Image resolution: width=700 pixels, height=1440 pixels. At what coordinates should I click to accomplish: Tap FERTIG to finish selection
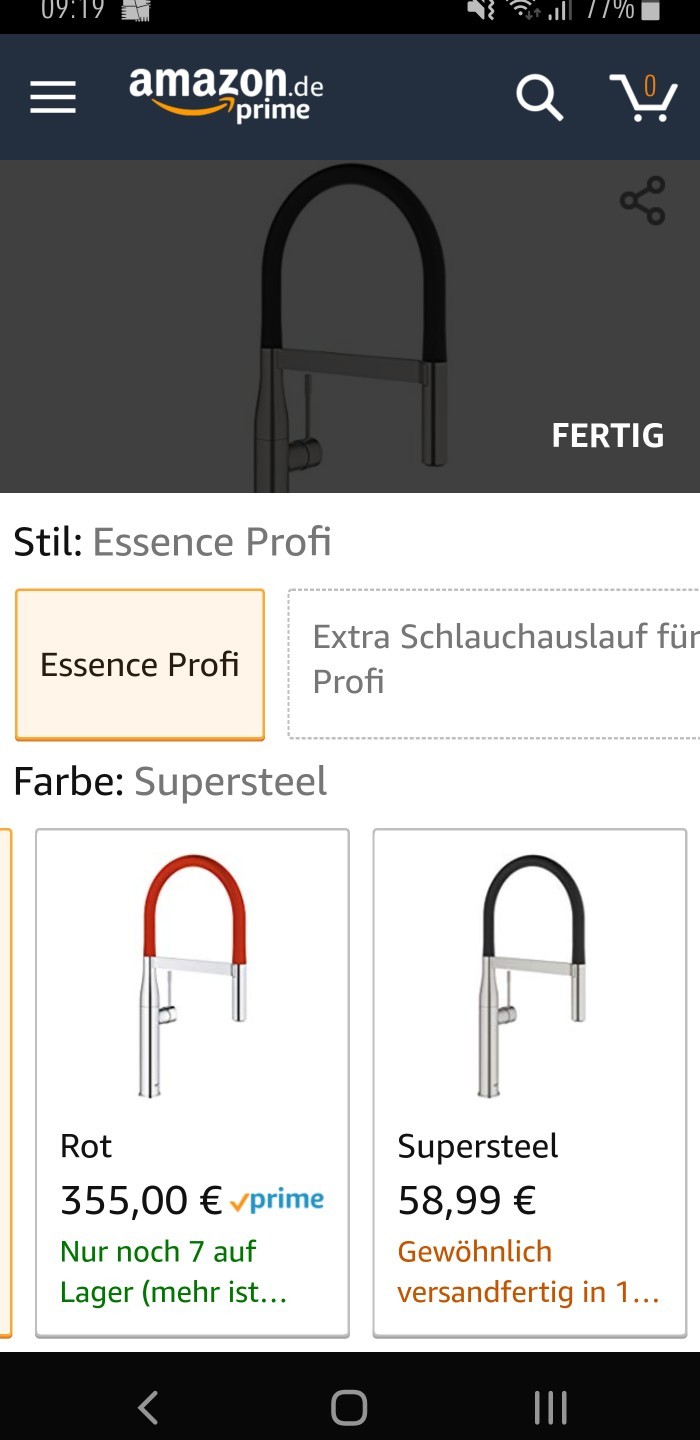607,435
